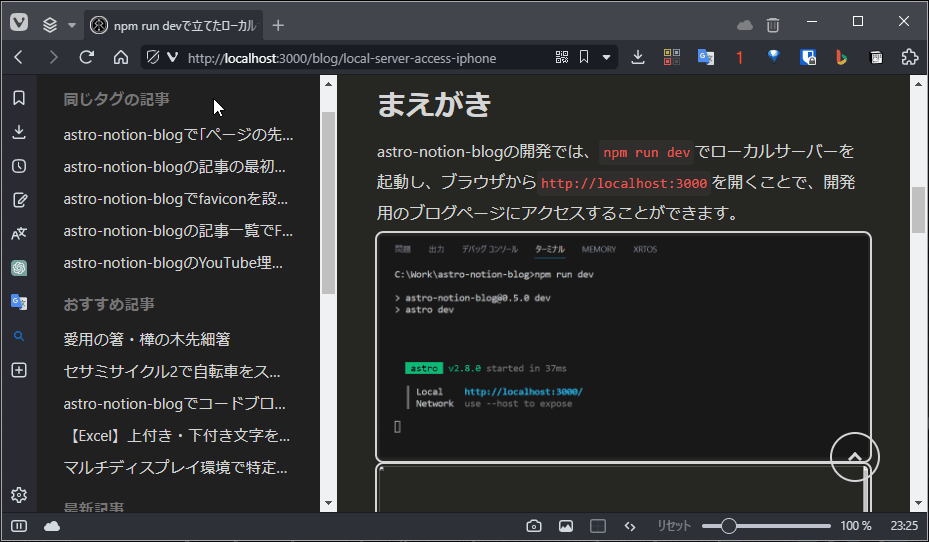Open the Google Translate web panel
The image size is (929, 542).
[19, 302]
